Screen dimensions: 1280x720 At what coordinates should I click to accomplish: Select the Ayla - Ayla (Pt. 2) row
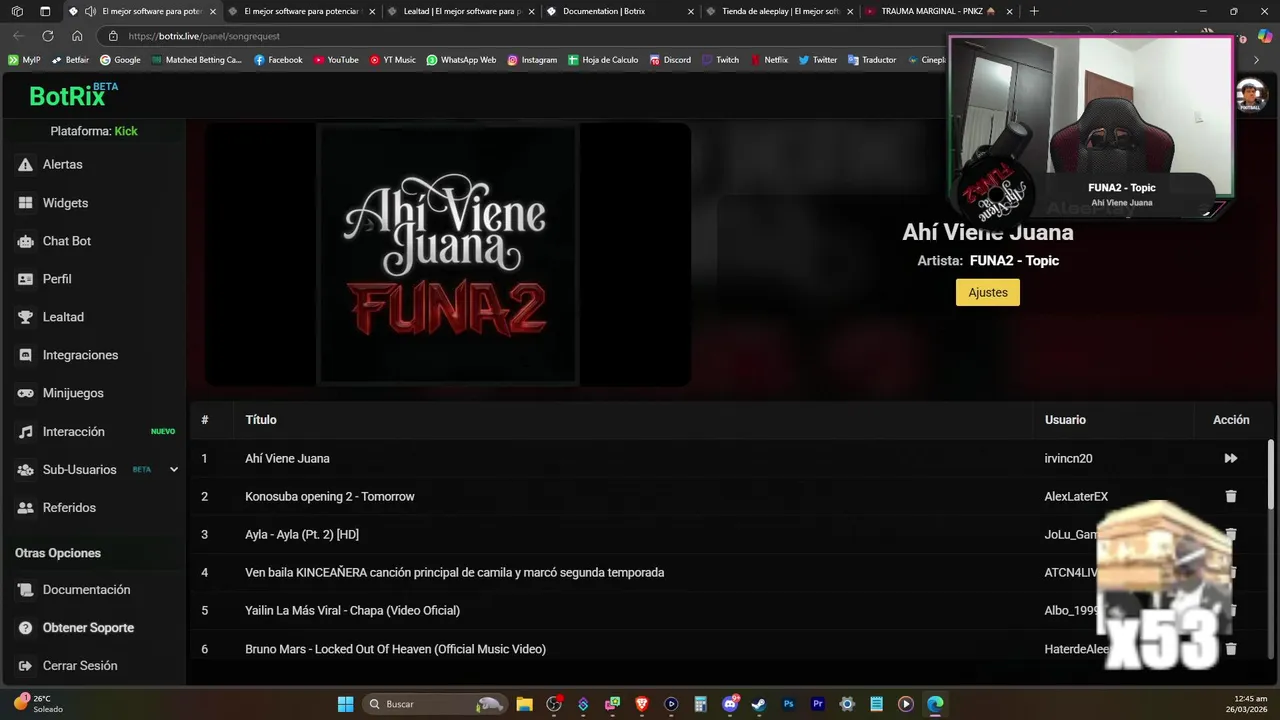tap(729, 534)
